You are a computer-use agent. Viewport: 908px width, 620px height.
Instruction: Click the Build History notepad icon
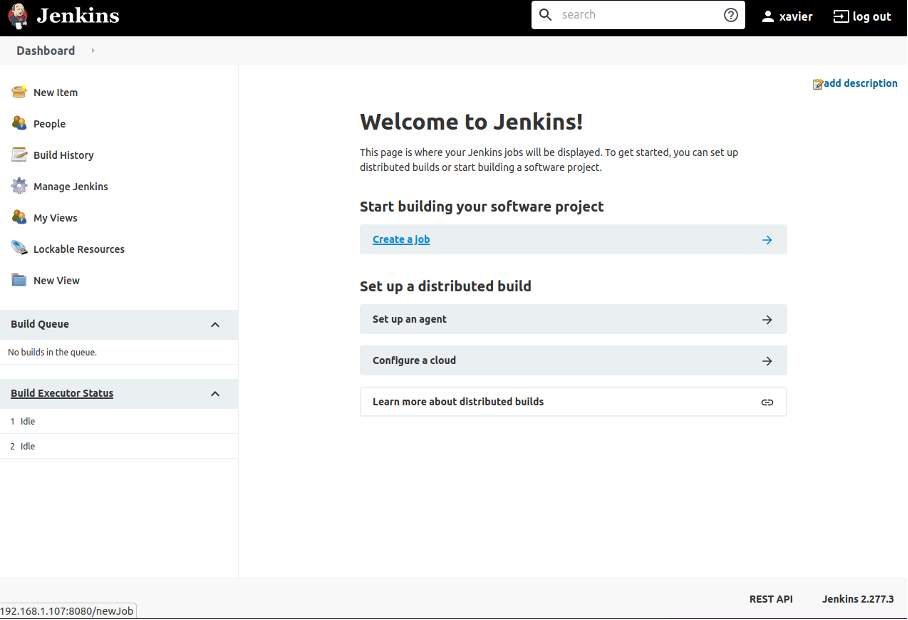coord(19,154)
